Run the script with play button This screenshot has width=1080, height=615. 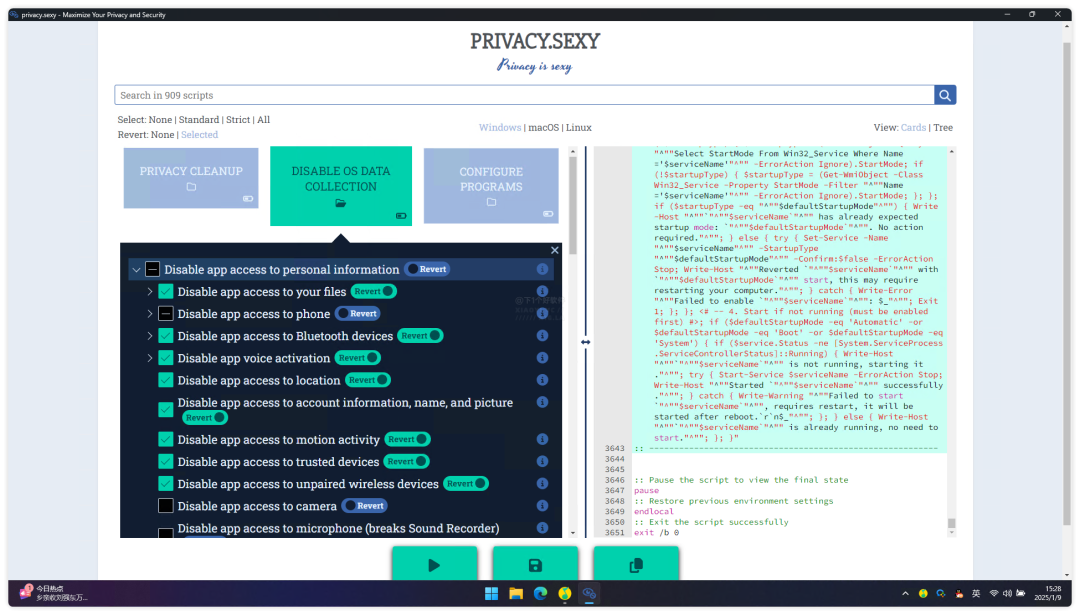(x=434, y=565)
